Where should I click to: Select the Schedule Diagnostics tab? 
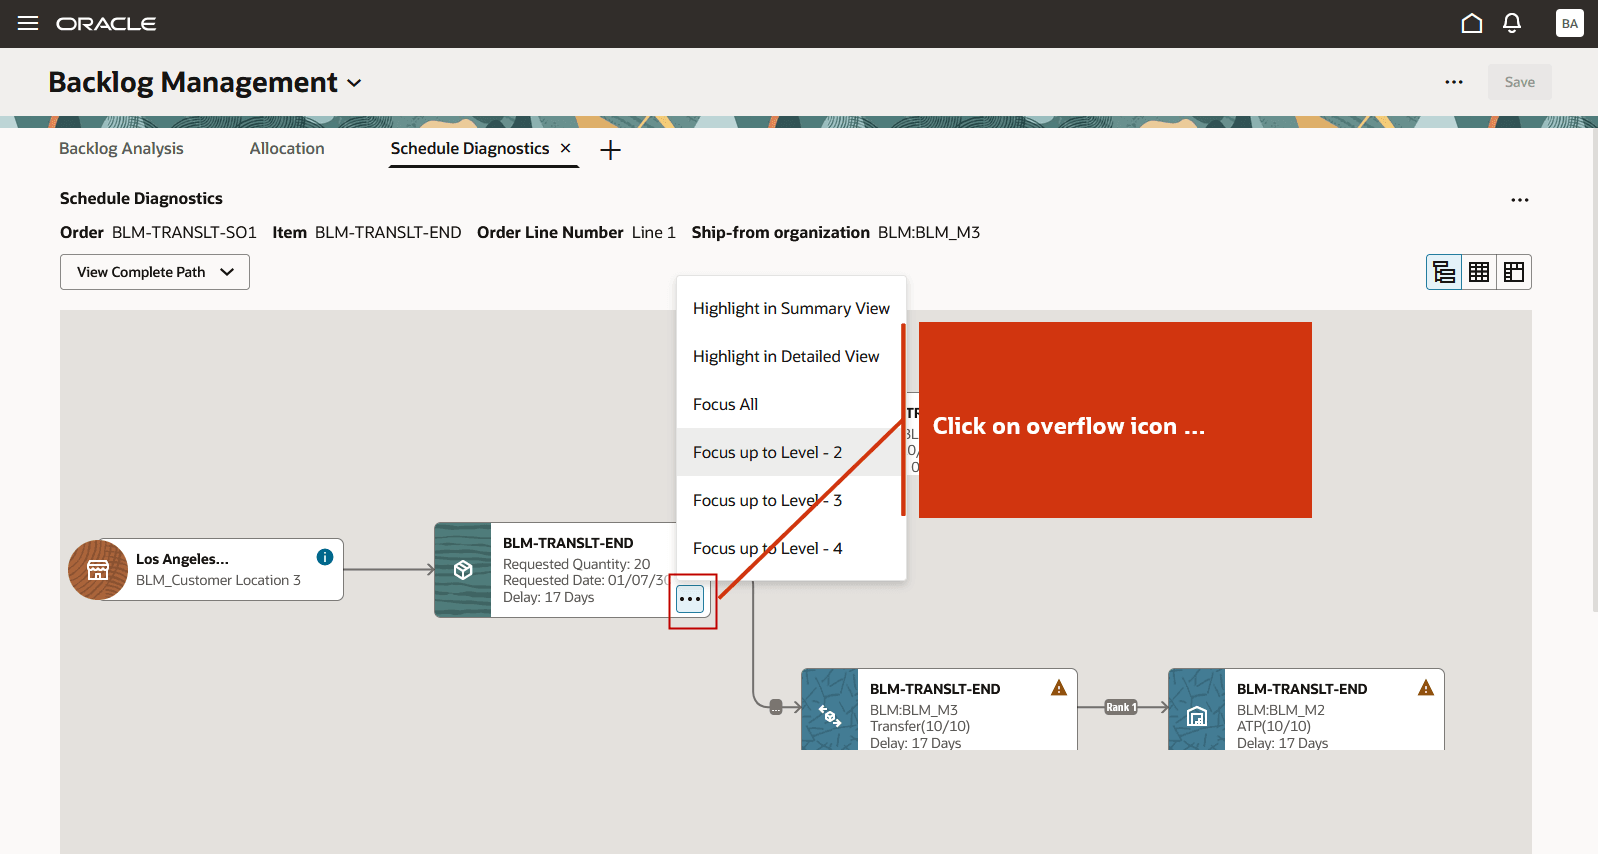(470, 148)
